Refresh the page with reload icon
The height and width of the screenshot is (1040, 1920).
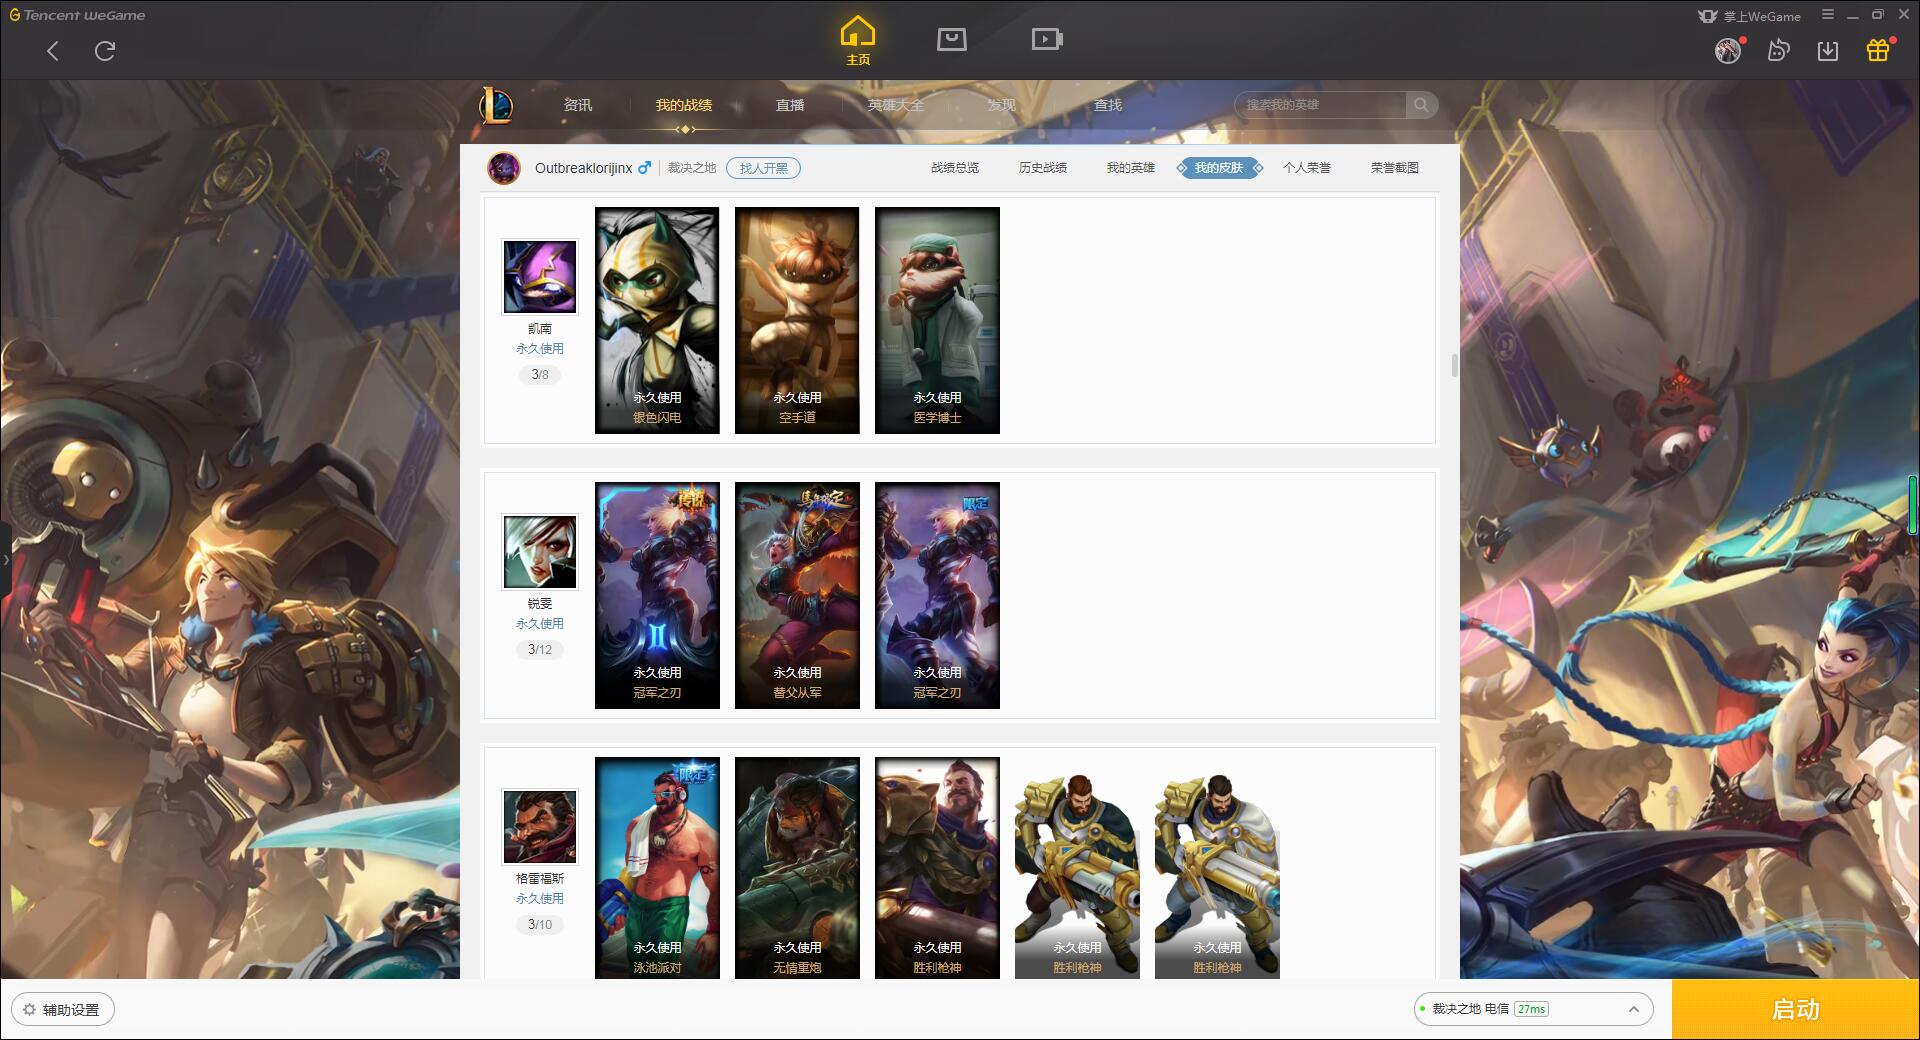click(105, 51)
